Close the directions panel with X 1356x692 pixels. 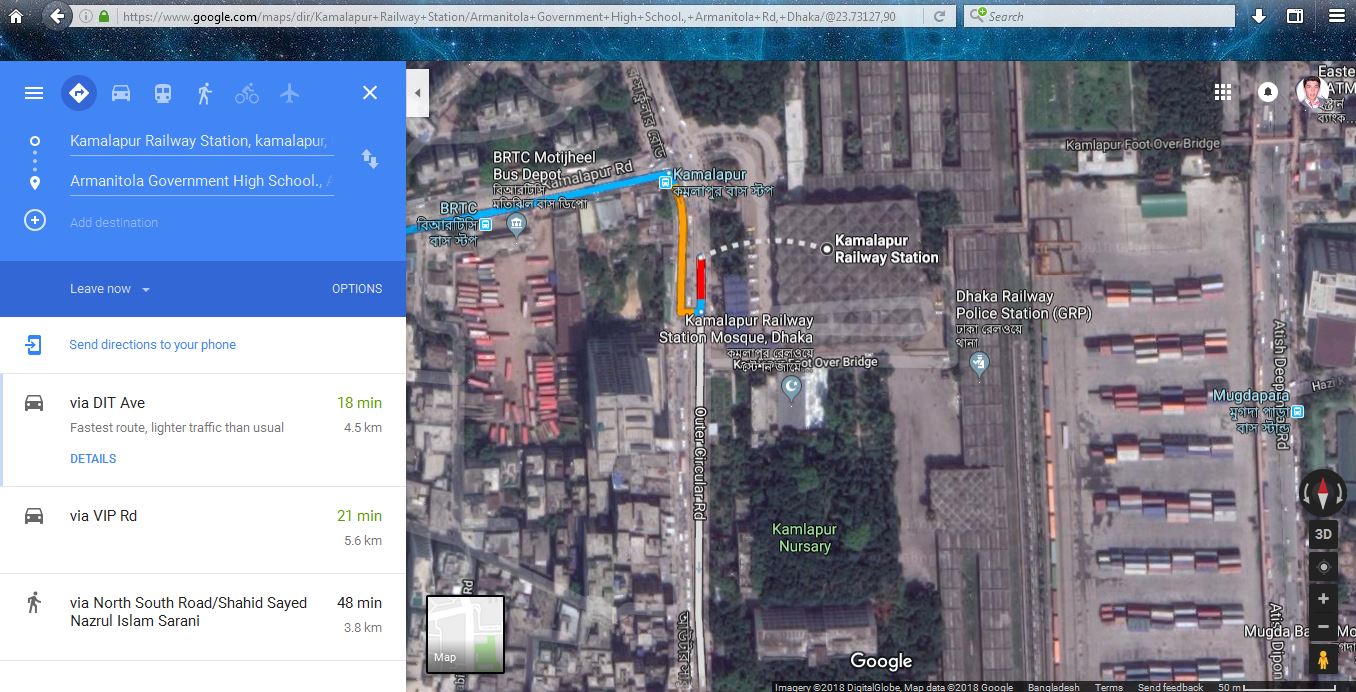[x=370, y=93]
